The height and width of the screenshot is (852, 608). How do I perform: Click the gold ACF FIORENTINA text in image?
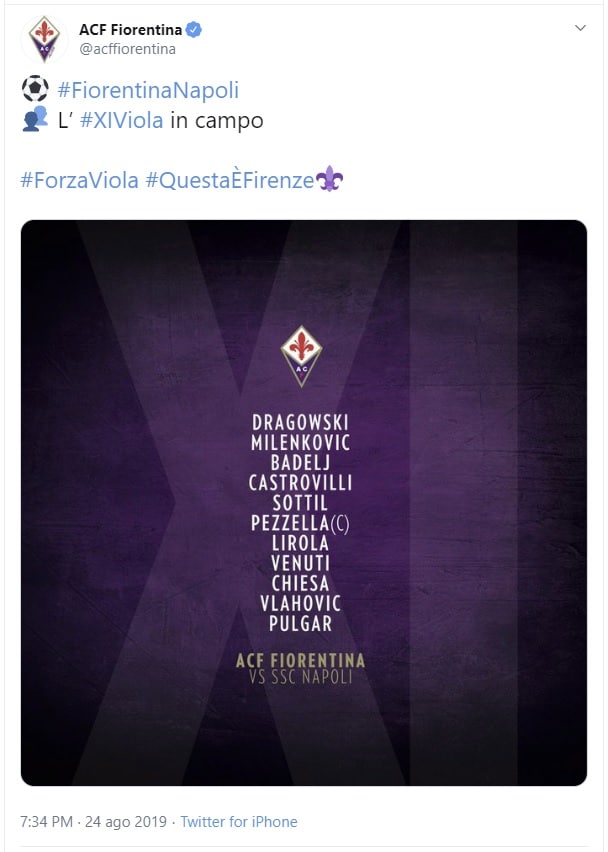point(301,660)
